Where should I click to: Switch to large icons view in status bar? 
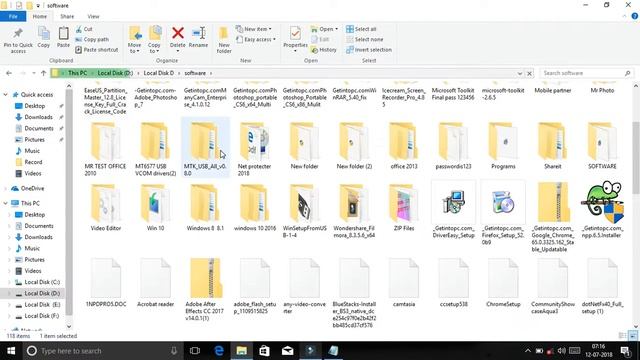point(633,336)
